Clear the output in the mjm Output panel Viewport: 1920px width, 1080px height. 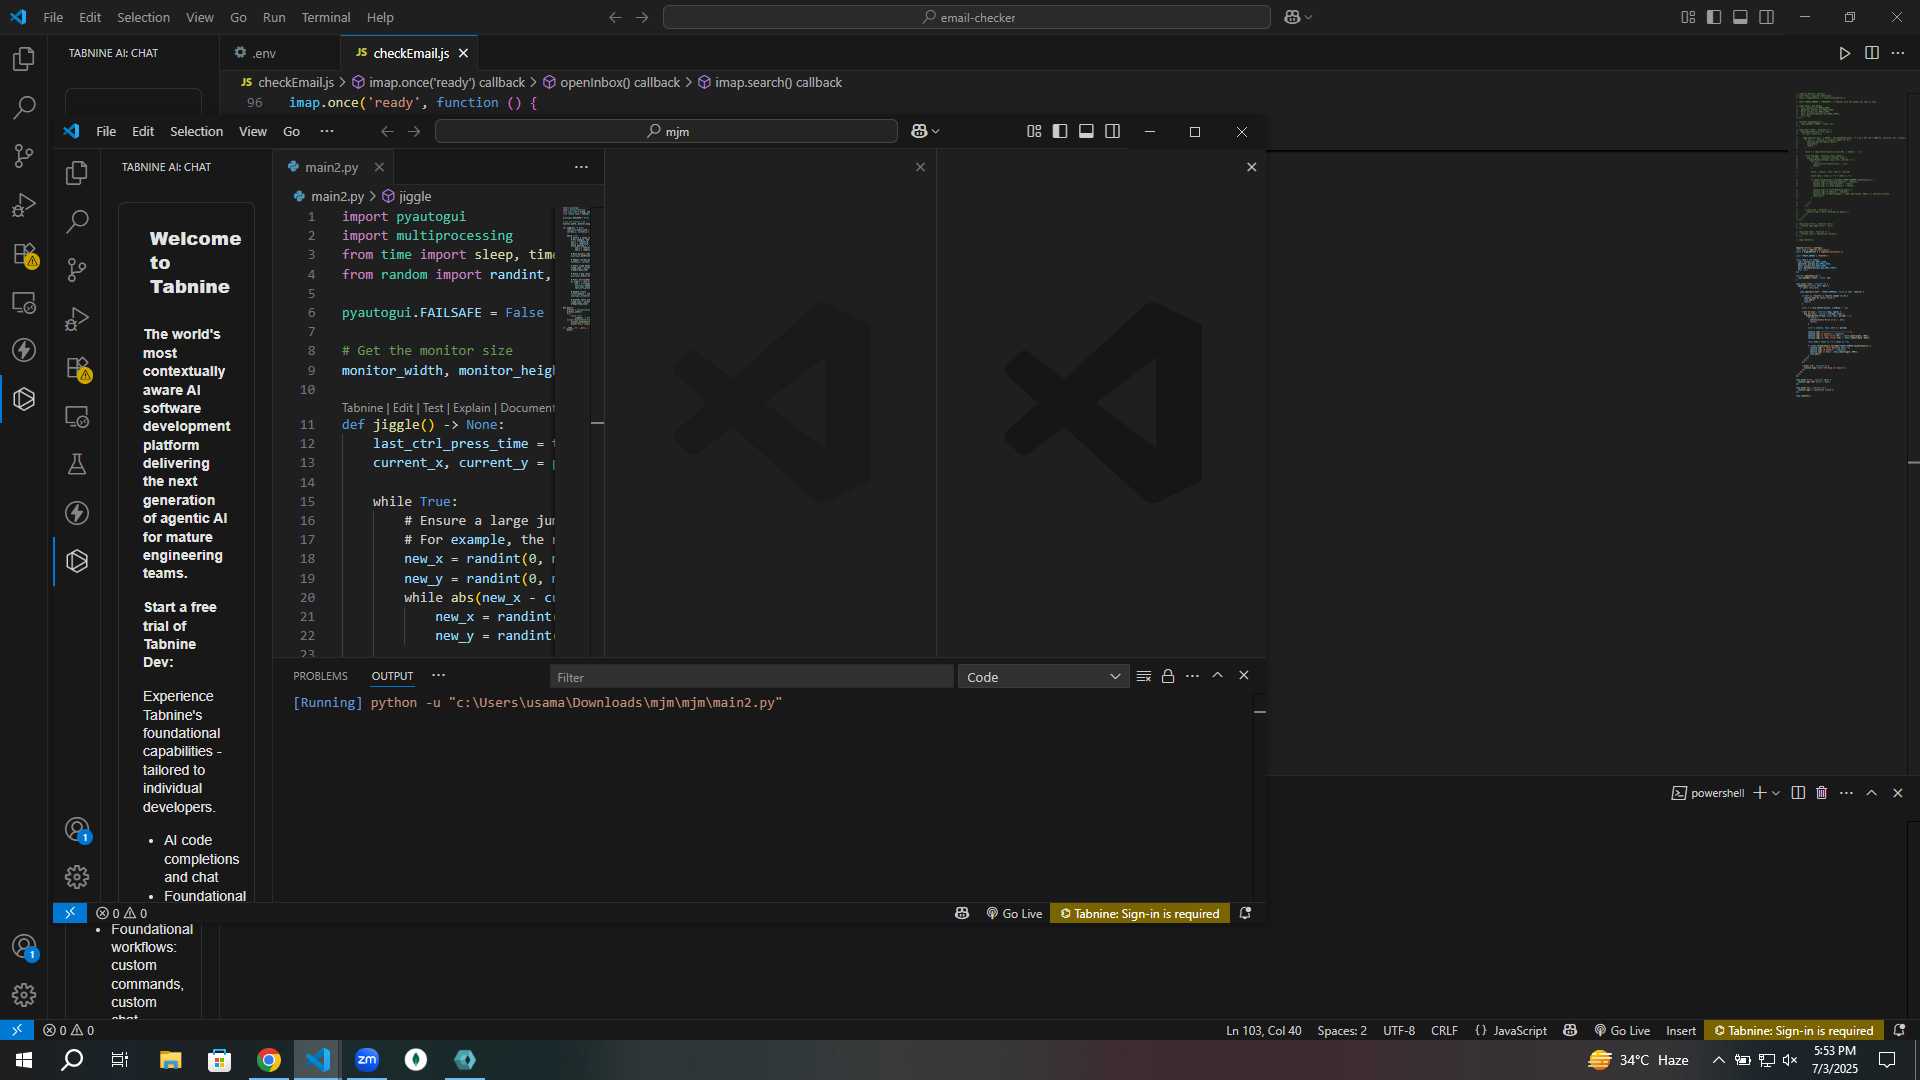click(1144, 676)
